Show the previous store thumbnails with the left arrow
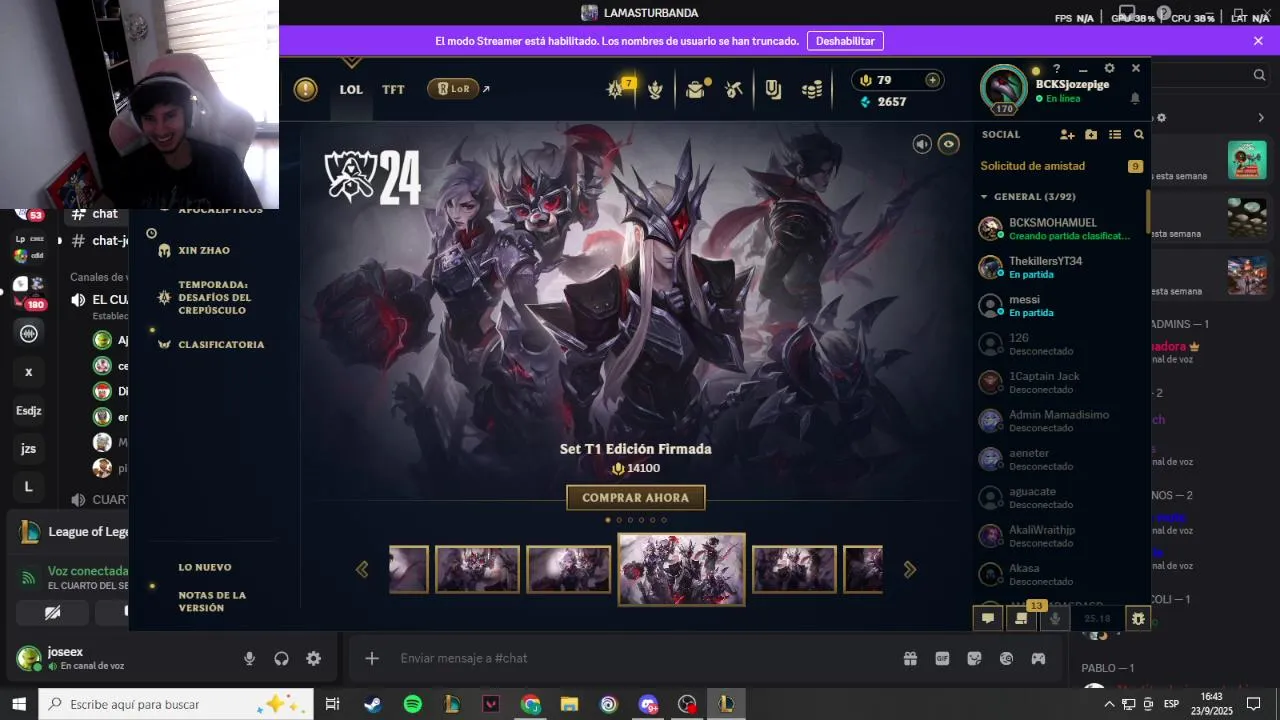1280x720 pixels. 362,569
